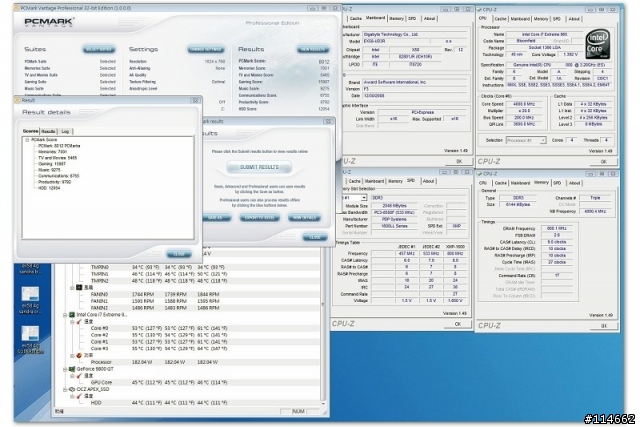Click the View Results button
640x427 pixels.
tap(313, 49)
